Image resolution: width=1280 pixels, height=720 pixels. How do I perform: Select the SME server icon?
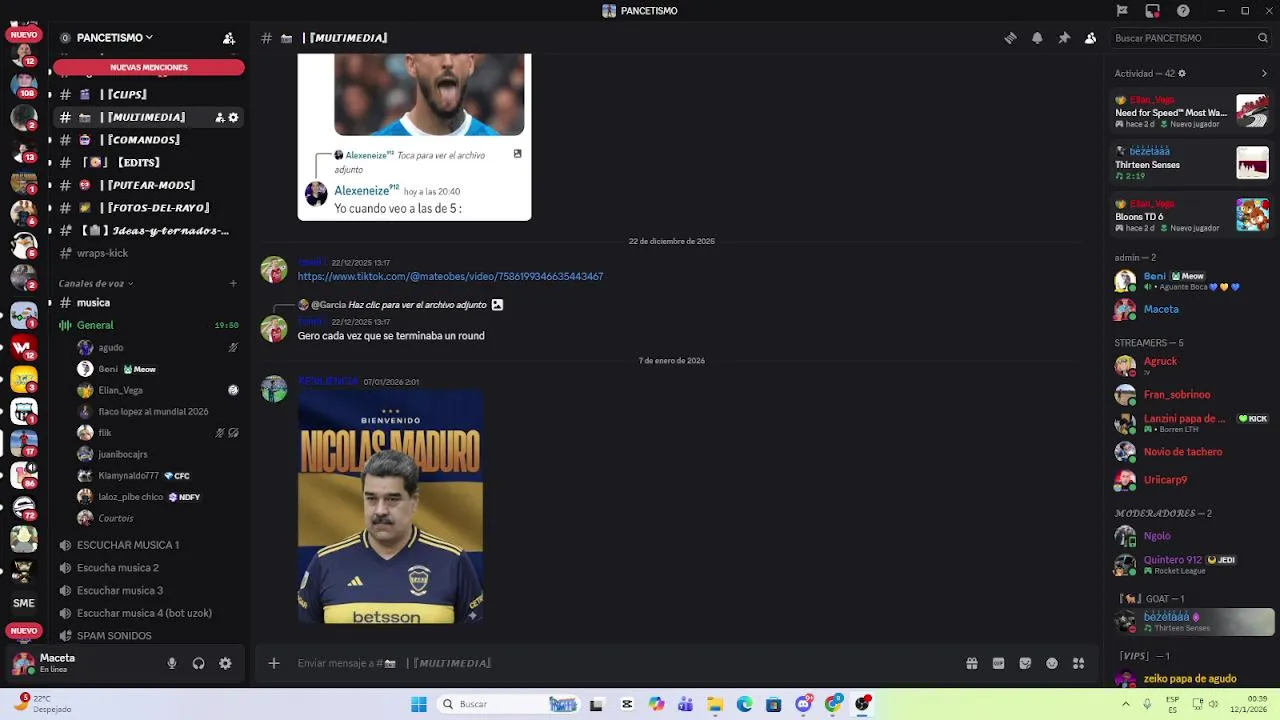click(24, 603)
